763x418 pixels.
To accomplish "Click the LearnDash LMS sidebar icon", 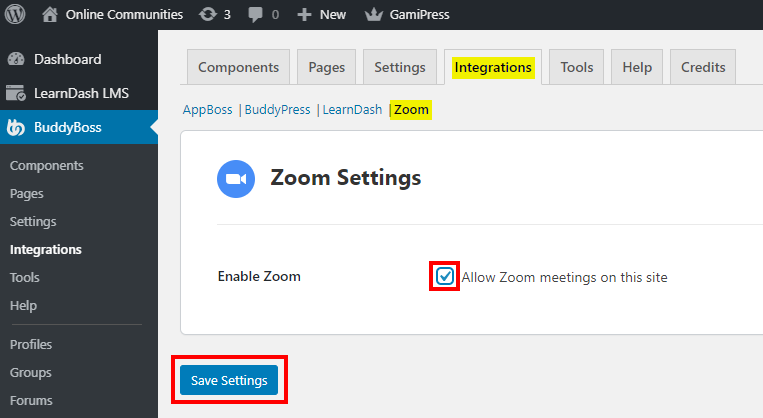I will click(16, 93).
